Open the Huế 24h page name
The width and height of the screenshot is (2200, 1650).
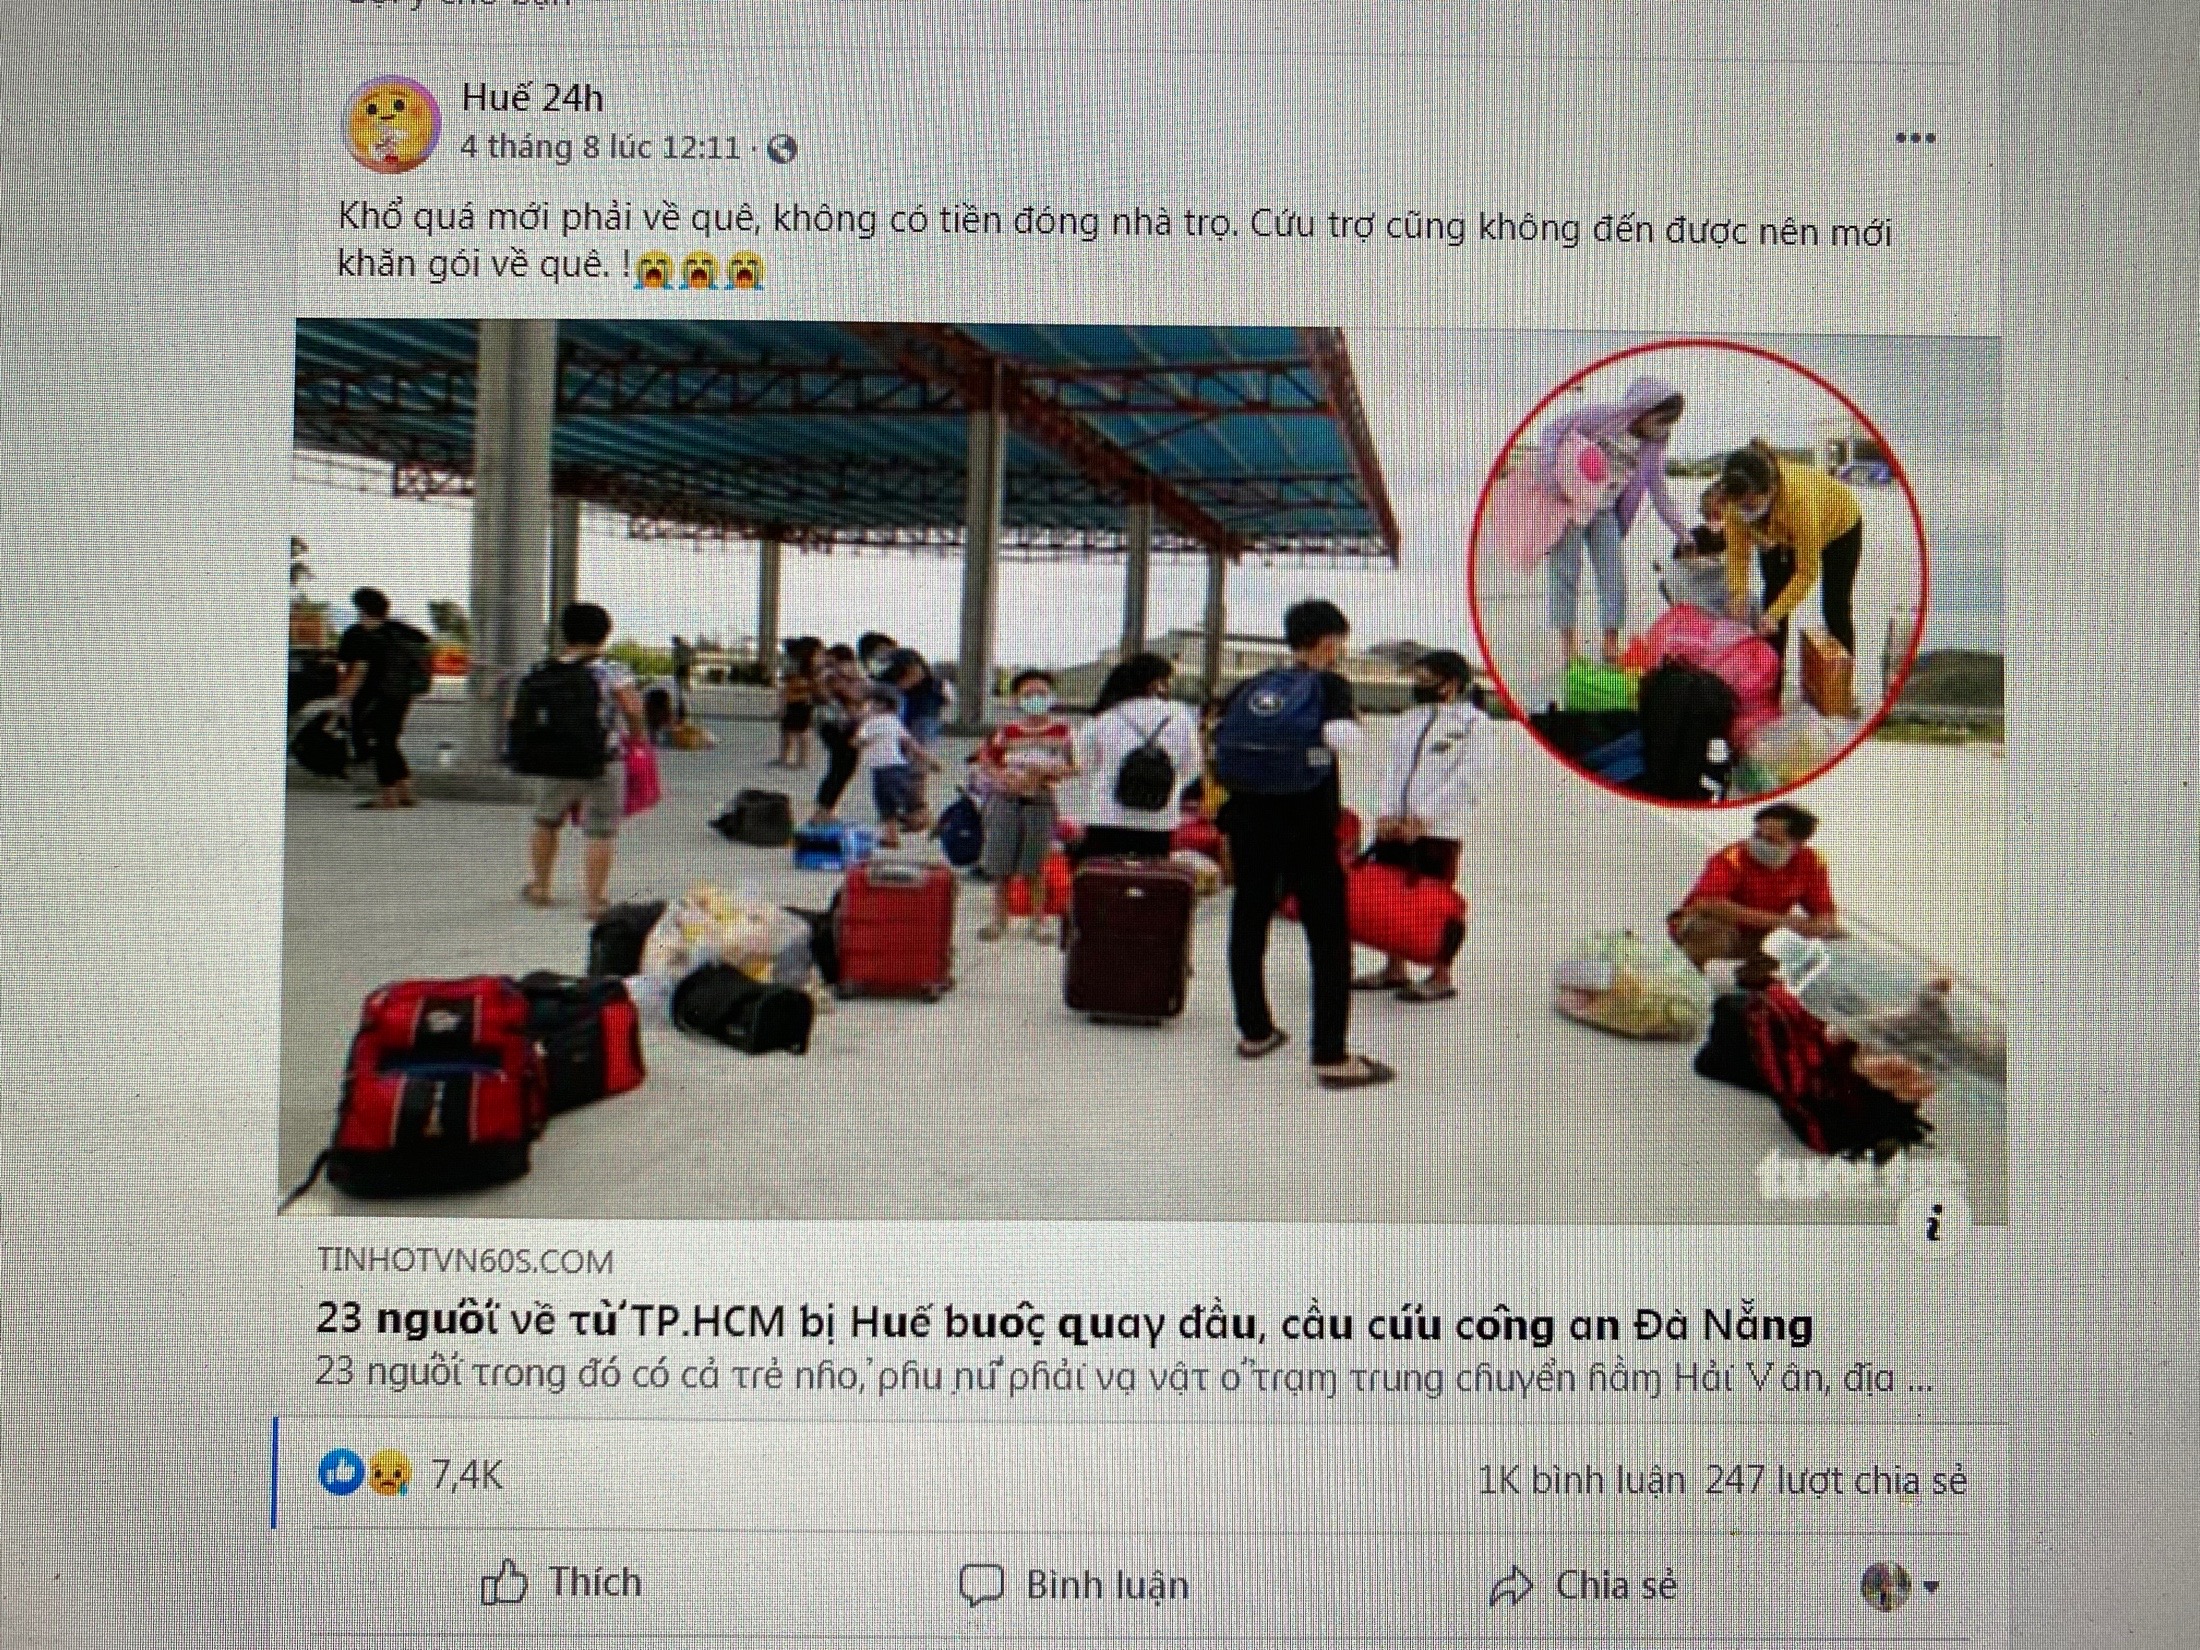click(532, 98)
